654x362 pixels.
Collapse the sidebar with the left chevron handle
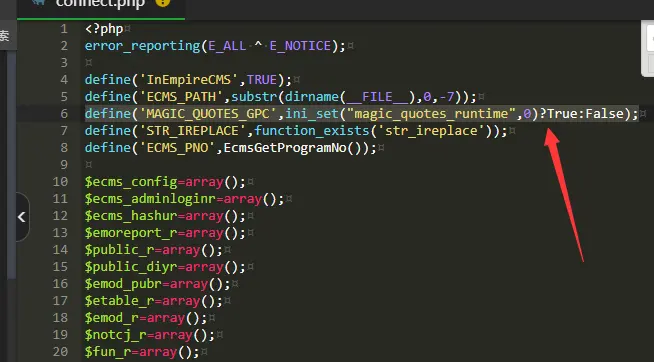pyautogui.click(x=23, y=217)
